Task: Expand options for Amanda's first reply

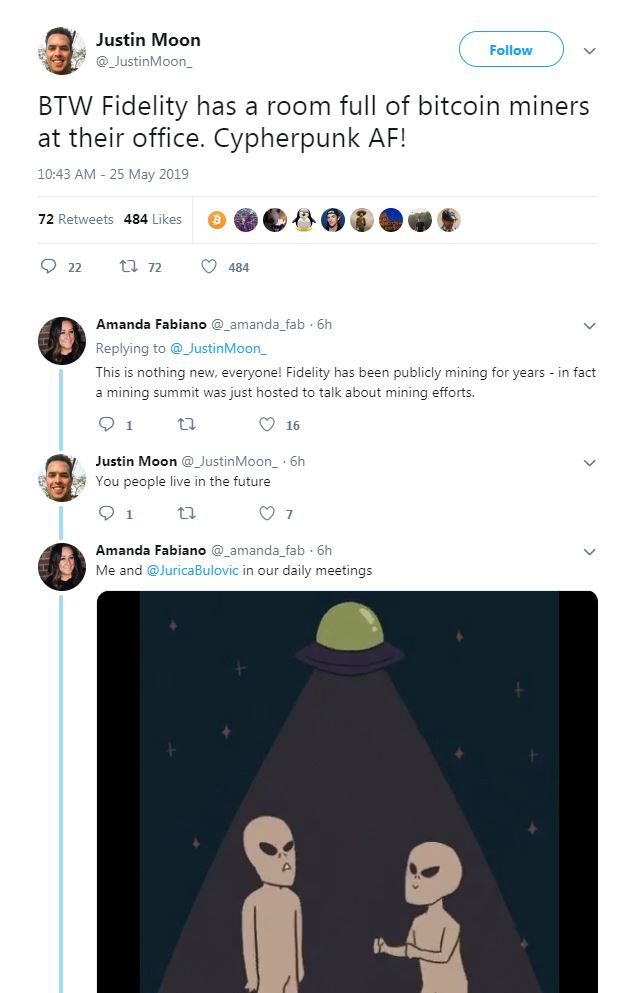Action: (589, 325)
